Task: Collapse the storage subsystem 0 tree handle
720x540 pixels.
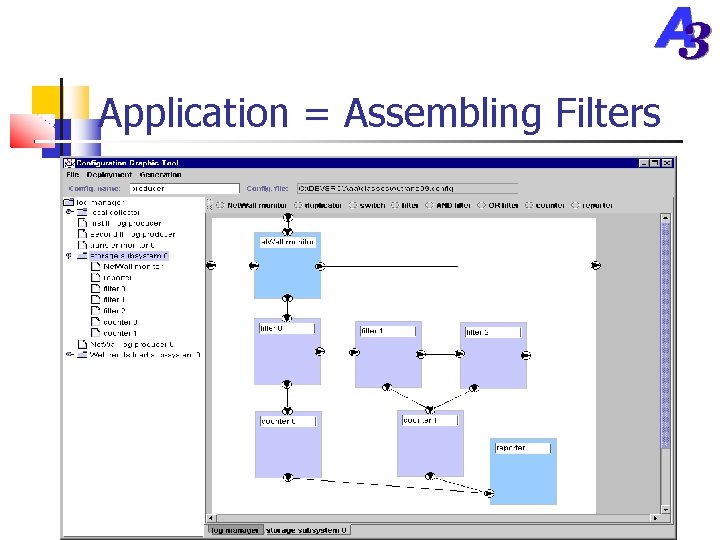Action: [69, 256]
